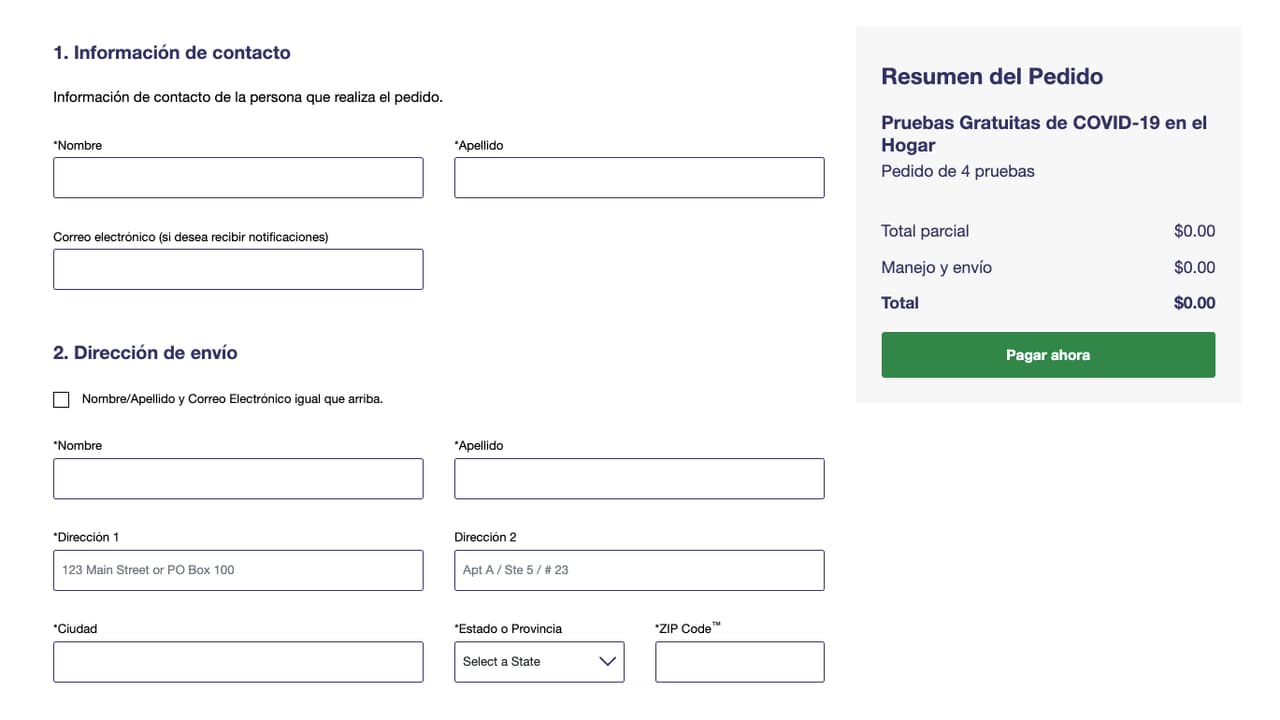This screenshot has width=1280, height=720.
Task: Click the Resumen del Pedido heading
Action: [992, 76]
